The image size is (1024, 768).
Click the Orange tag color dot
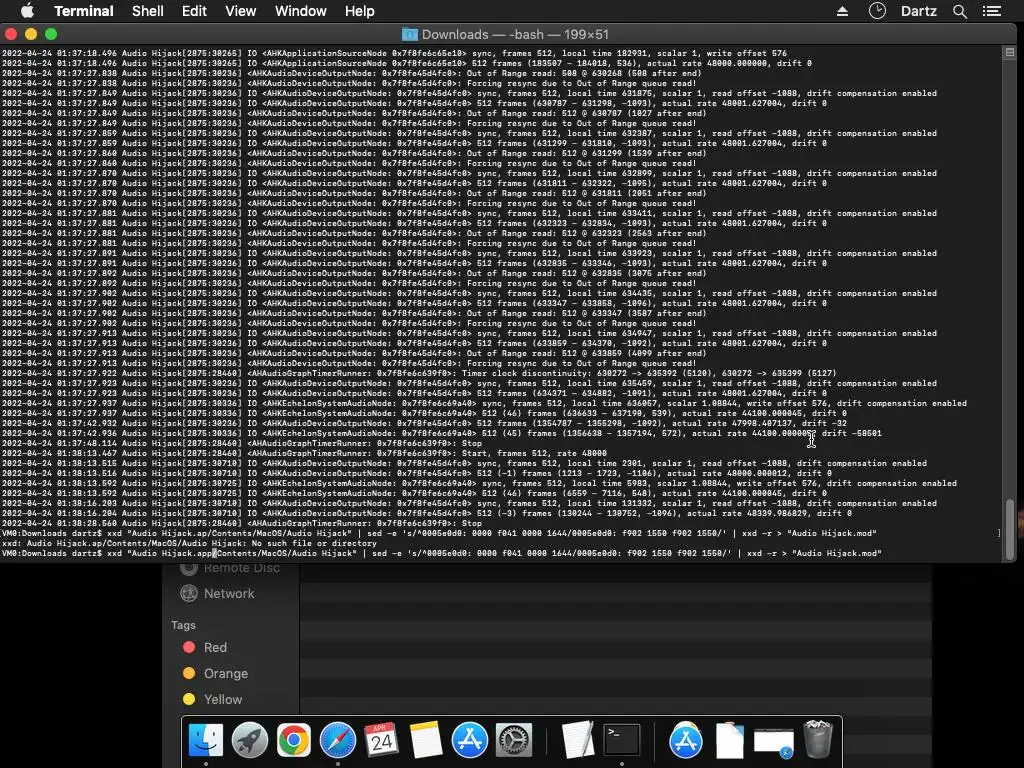click(x=189, y=673)
